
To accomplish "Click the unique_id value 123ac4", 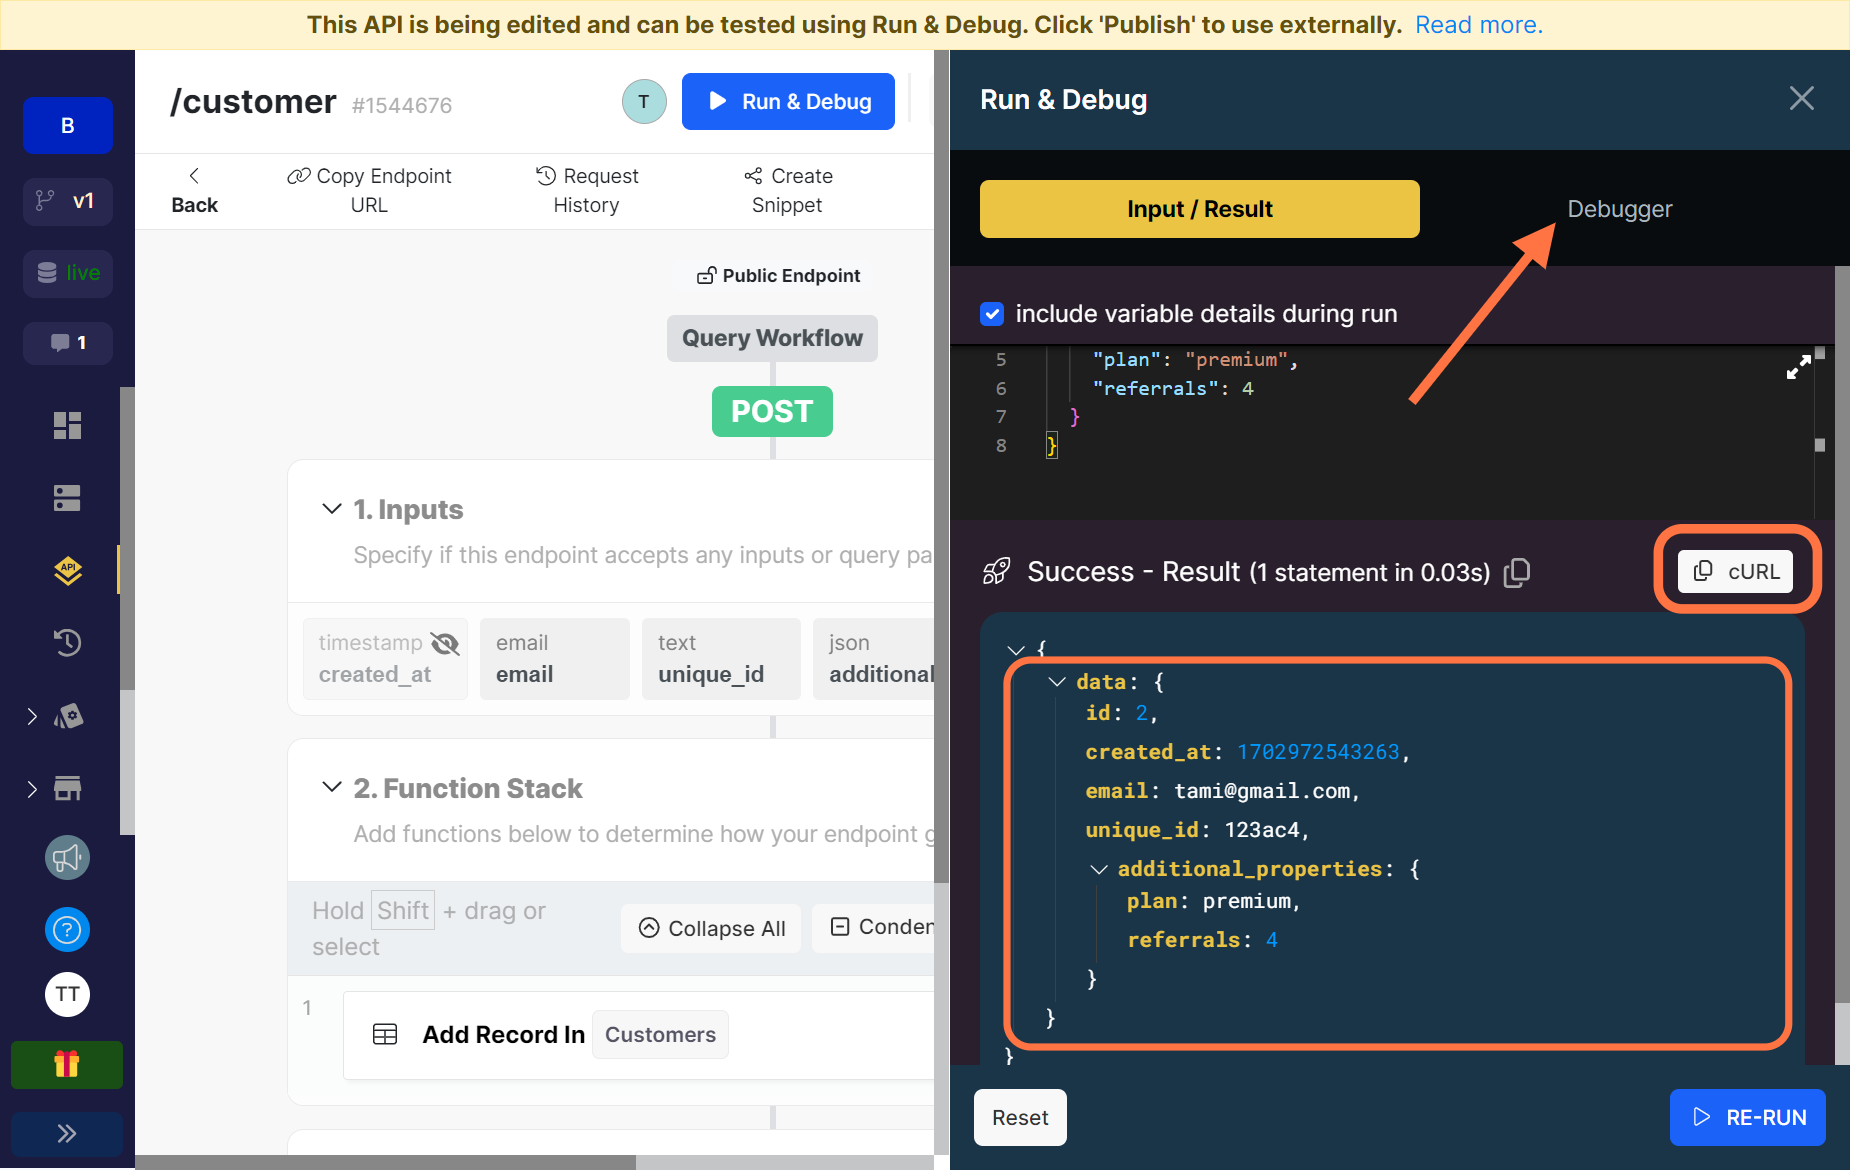I will click(x=1262, y=830).
